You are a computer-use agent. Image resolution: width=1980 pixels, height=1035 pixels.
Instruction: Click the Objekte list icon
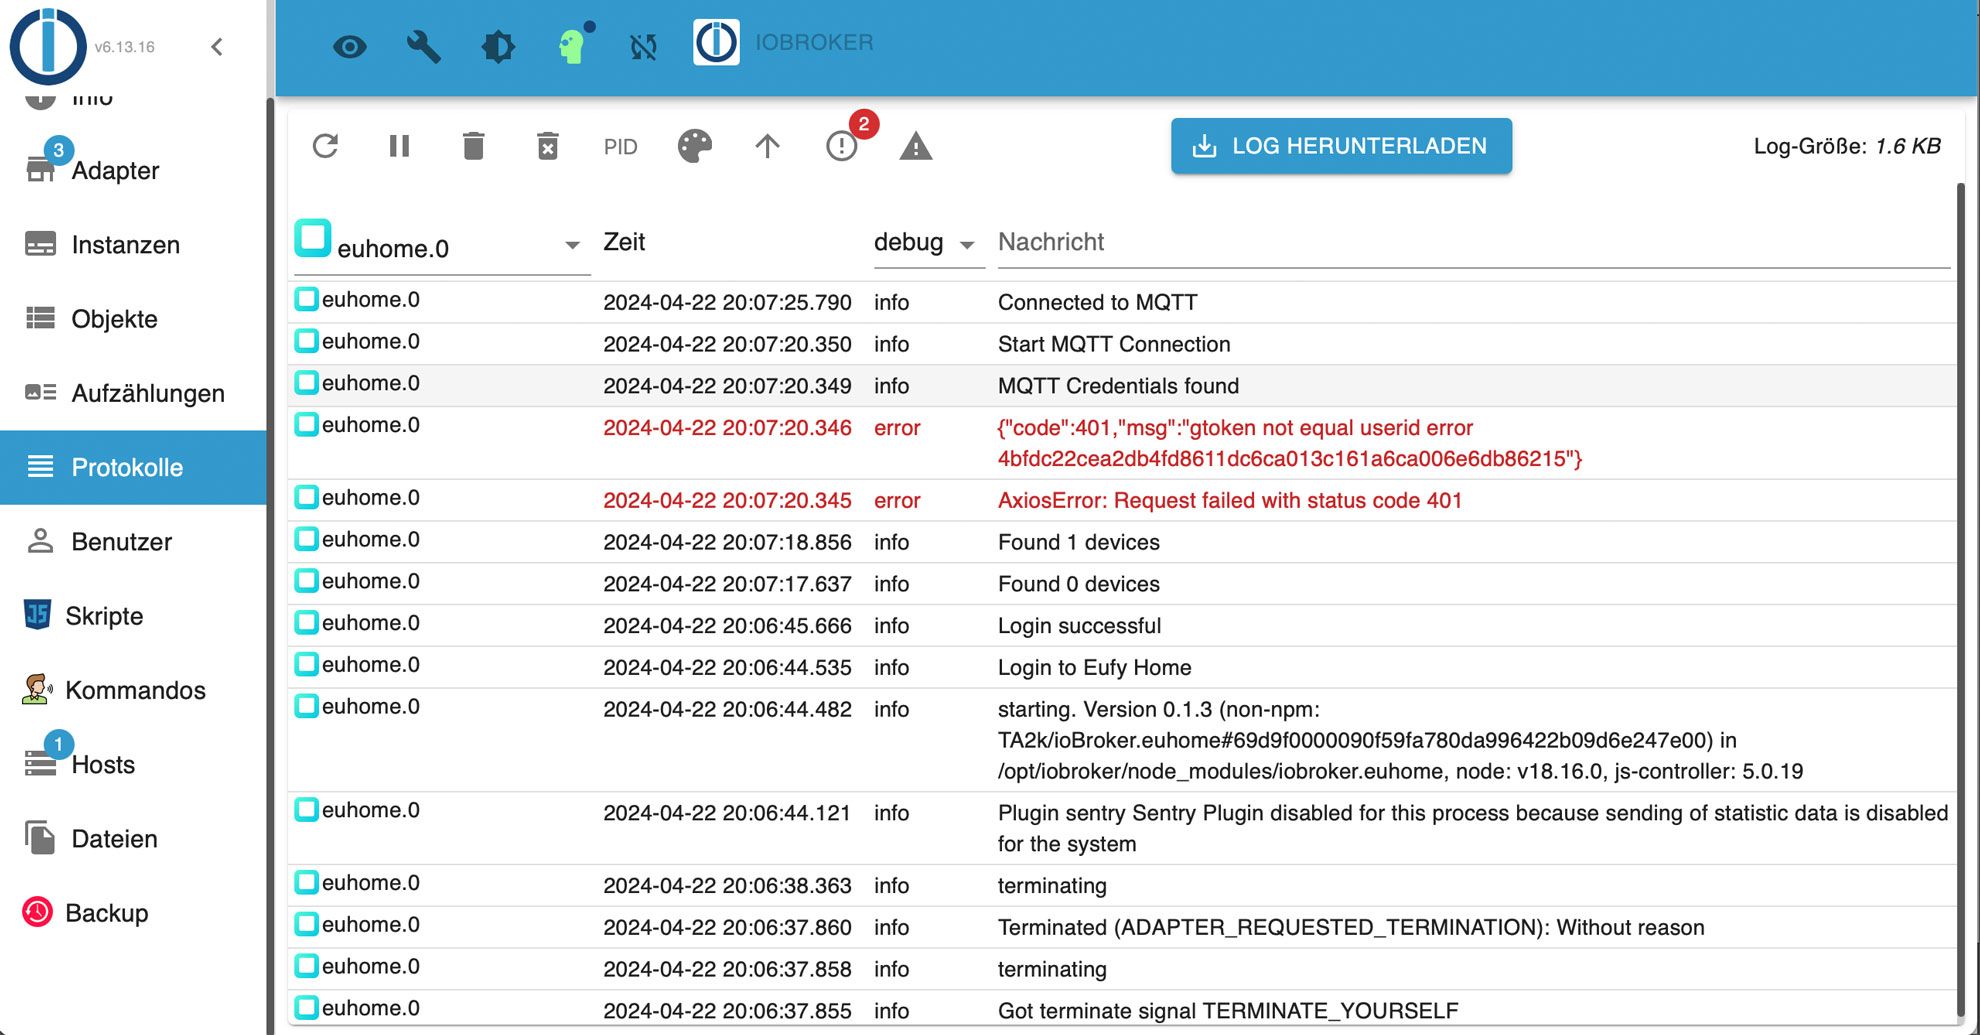40,318
